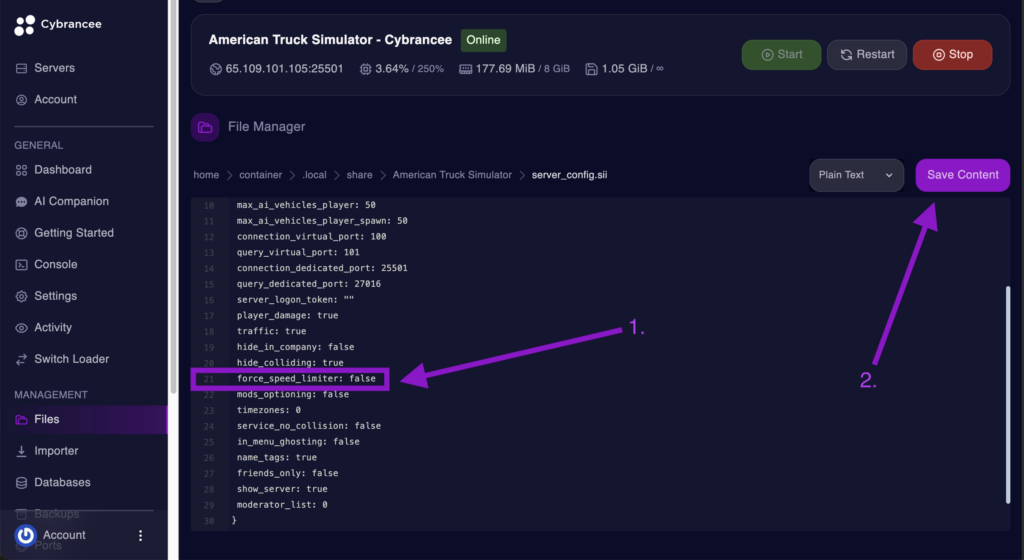Image resolution: width=1024 pixels, height=560 pixels.
Task: Click the query_dedicated_port: 27016 line
Action: (308, 284)
